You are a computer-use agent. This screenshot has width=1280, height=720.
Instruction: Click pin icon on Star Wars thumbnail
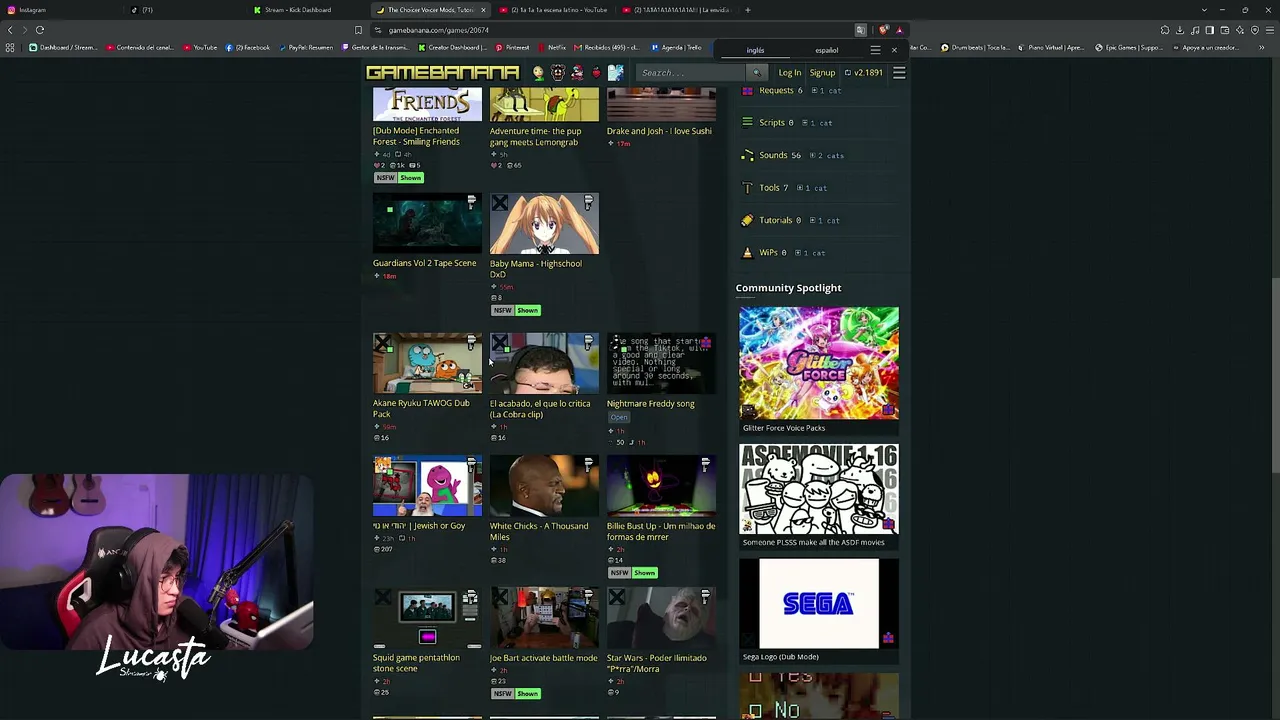(705, 597)
